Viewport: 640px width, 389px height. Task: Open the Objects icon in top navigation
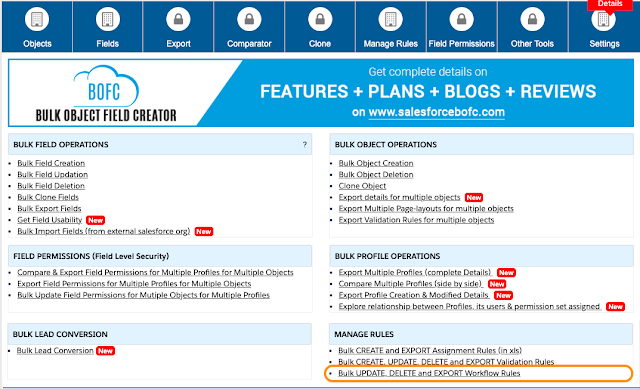[37, 19]
